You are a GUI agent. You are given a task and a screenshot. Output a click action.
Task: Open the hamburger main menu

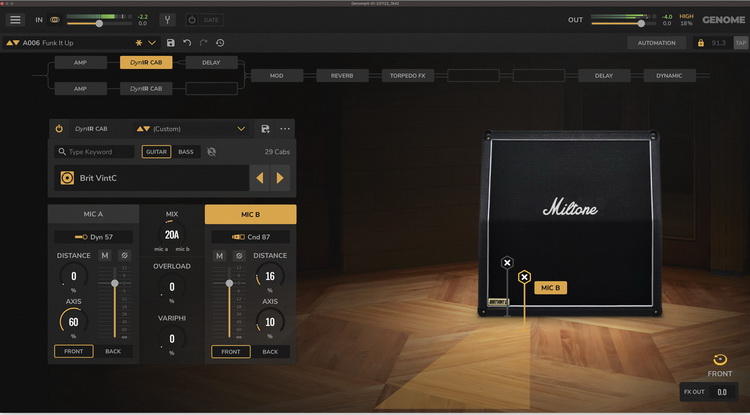(15, 20)
